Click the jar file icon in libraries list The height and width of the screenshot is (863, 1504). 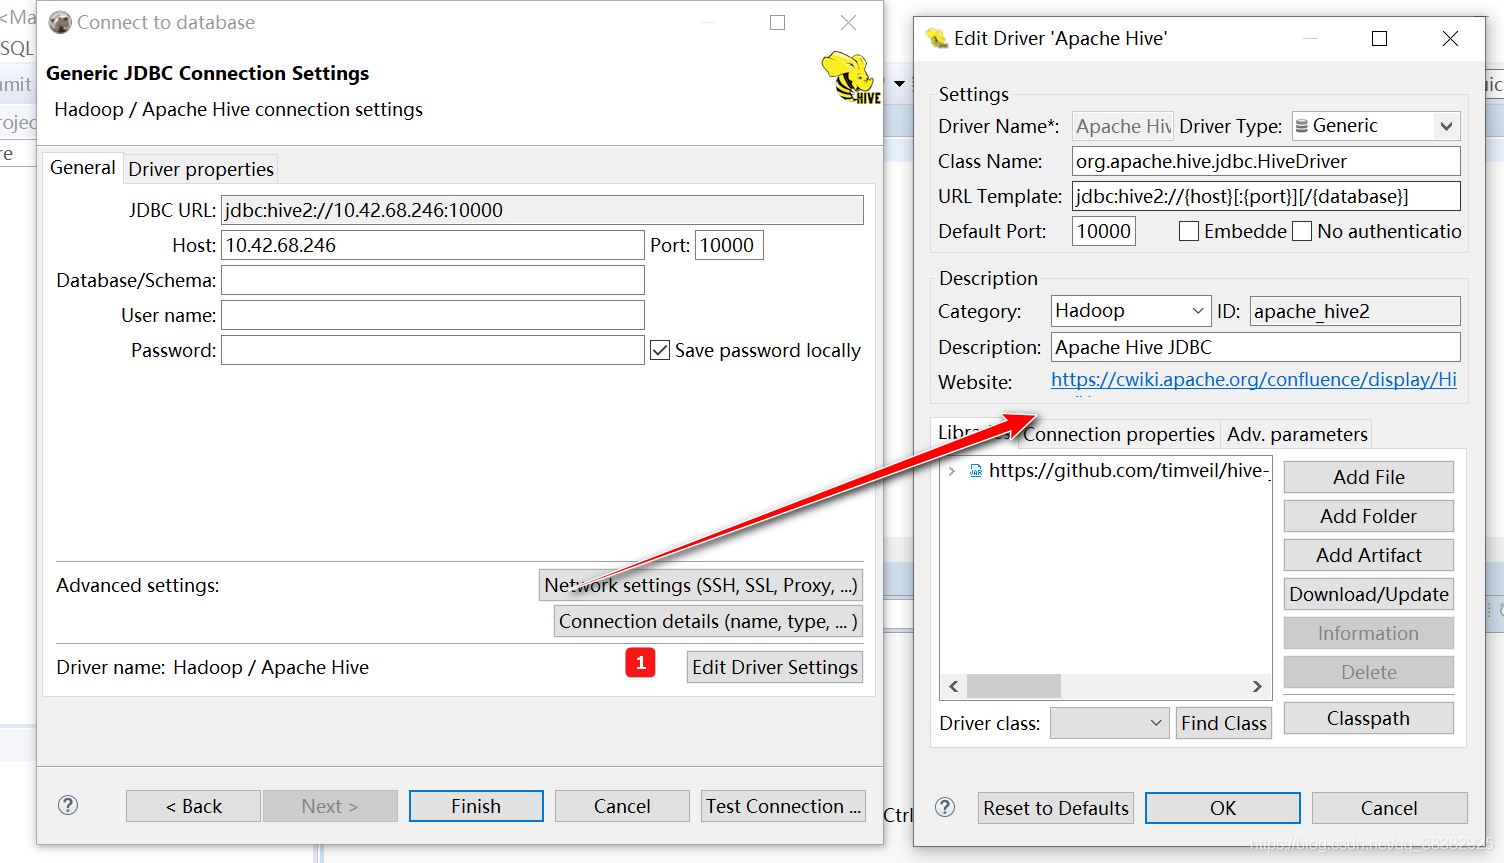click(x=976, y=471)
